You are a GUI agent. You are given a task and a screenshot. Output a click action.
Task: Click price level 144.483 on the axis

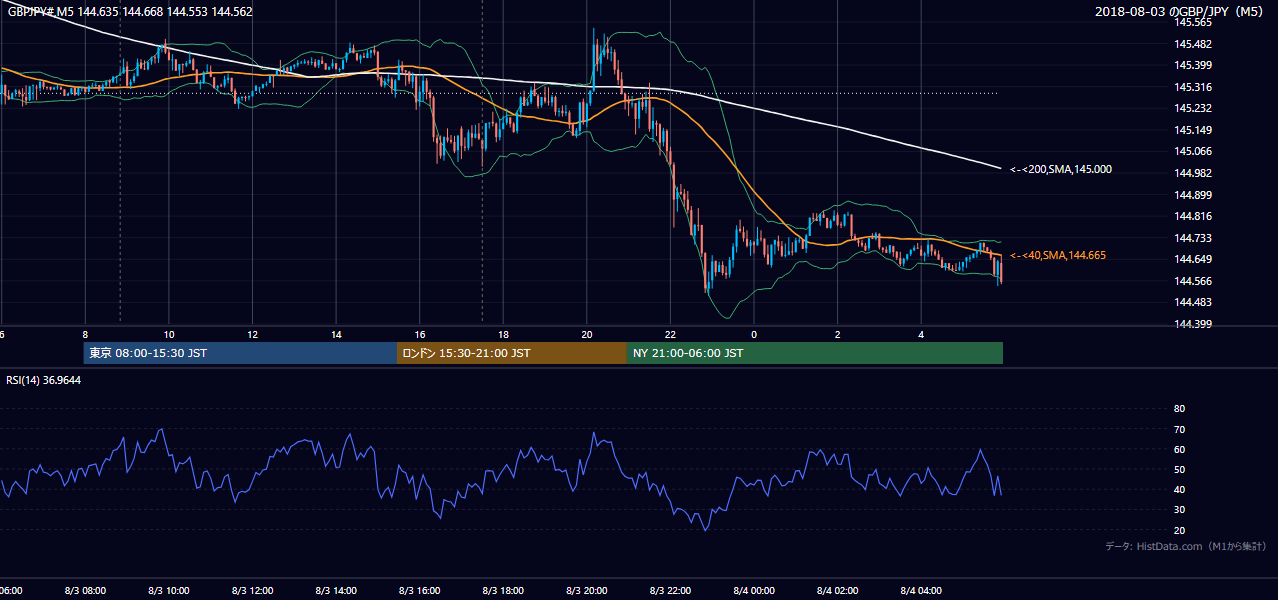tap(1192, 302)
